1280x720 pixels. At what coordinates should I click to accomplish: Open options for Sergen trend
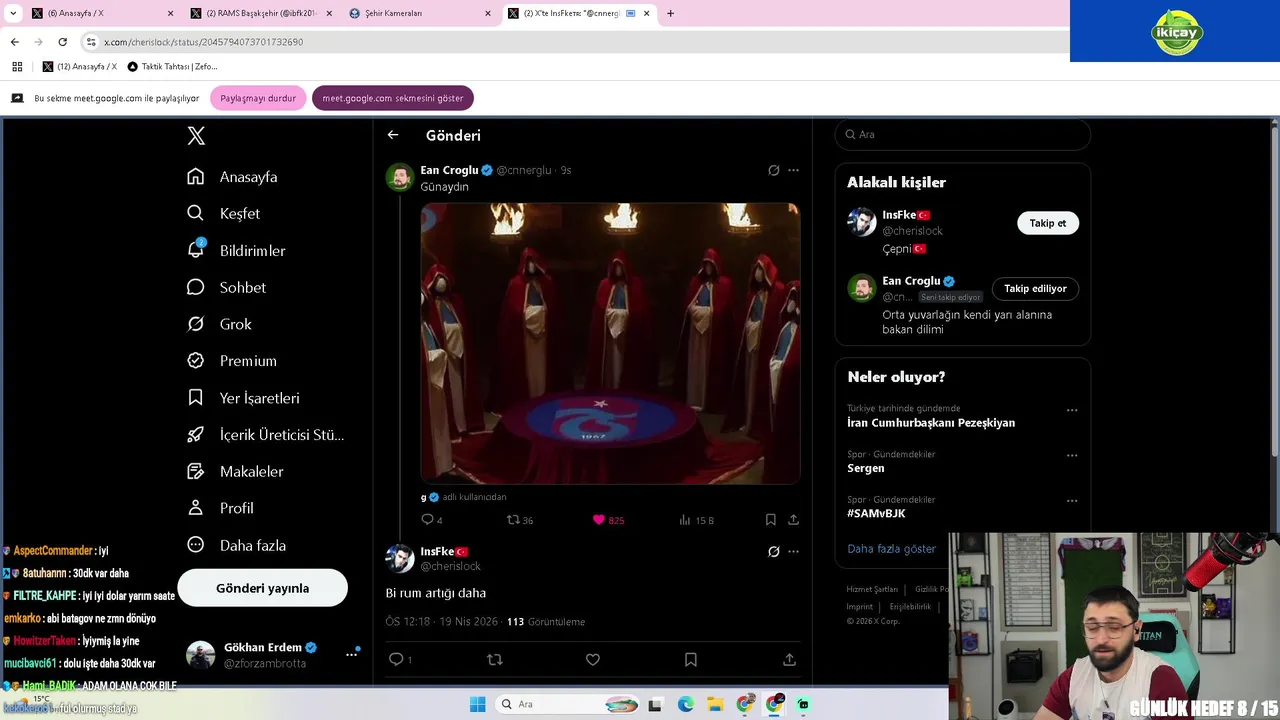(x=1072, y=455)
